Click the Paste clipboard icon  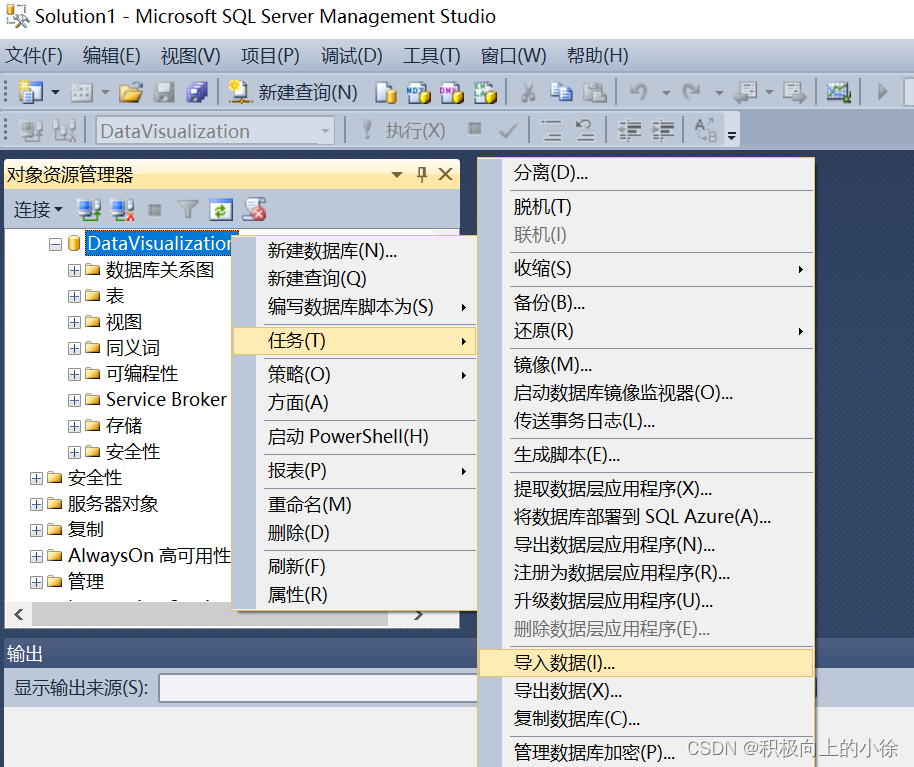(x=595, y=92)
